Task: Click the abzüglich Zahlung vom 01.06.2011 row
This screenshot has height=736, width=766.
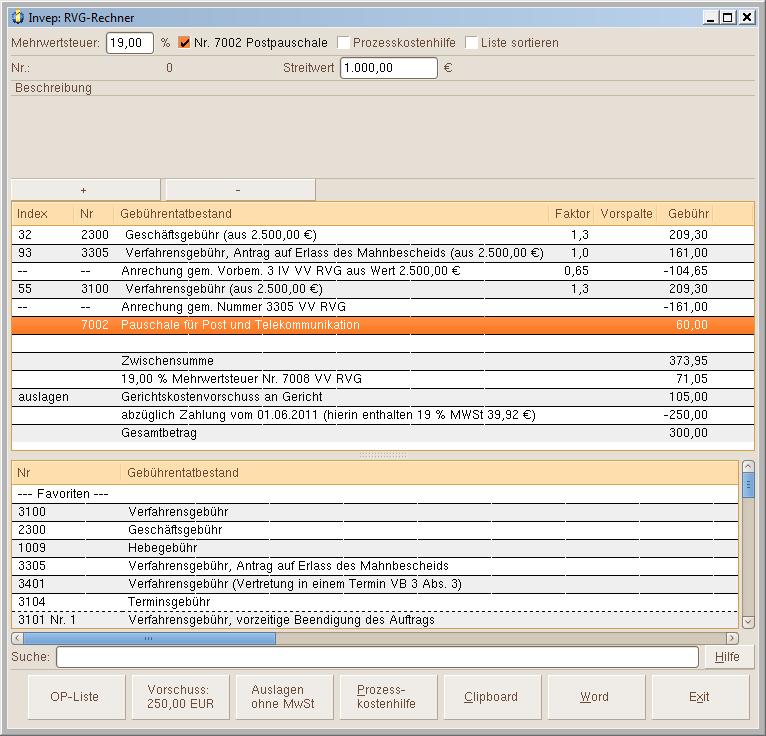Action: coord(383,415)
